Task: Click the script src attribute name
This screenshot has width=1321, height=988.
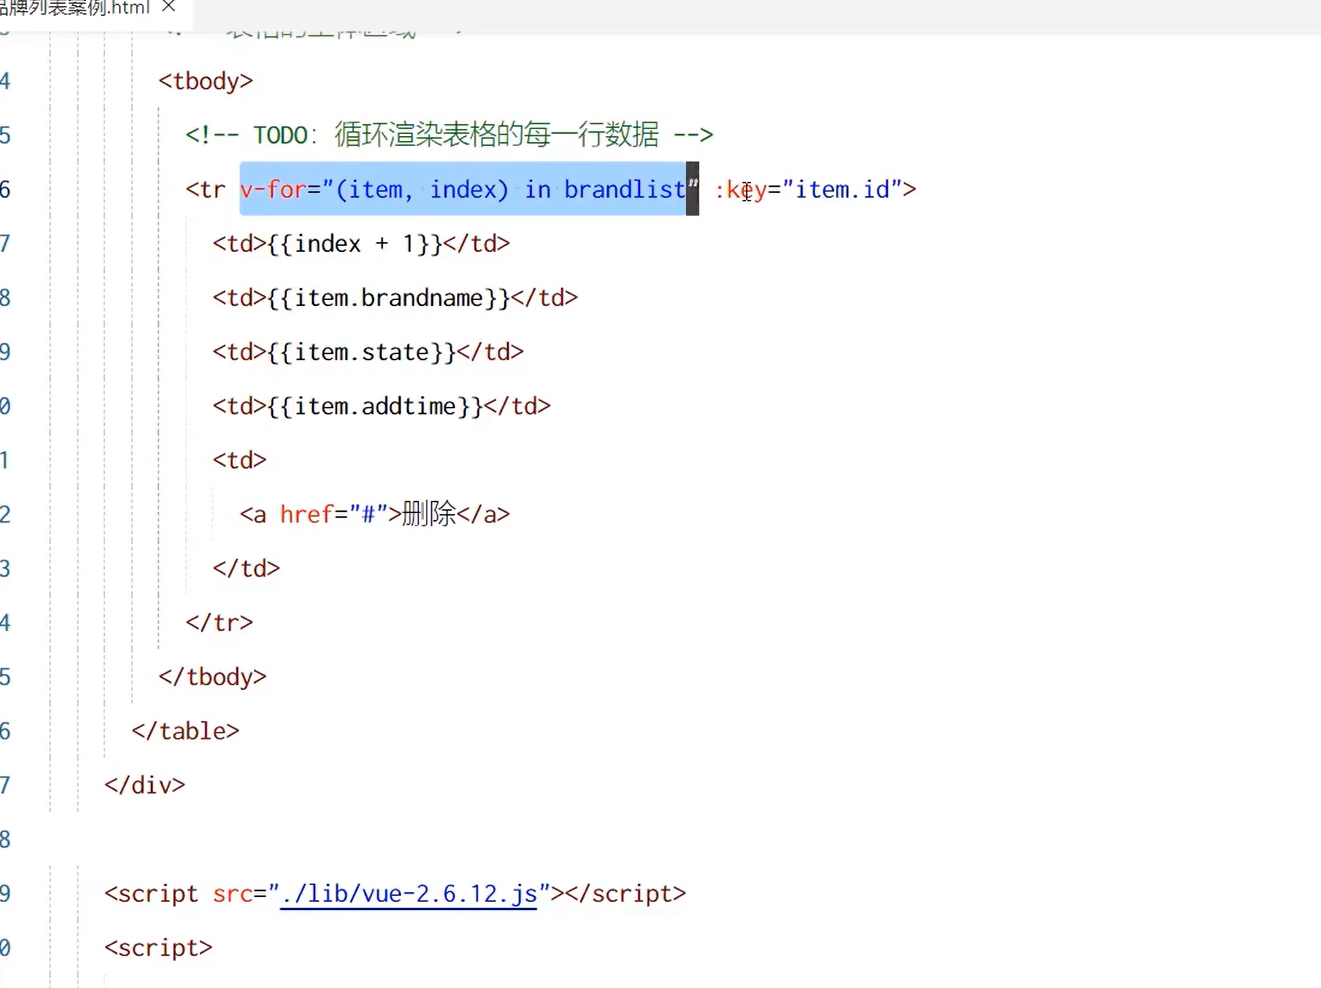Action: click(232, 893)
